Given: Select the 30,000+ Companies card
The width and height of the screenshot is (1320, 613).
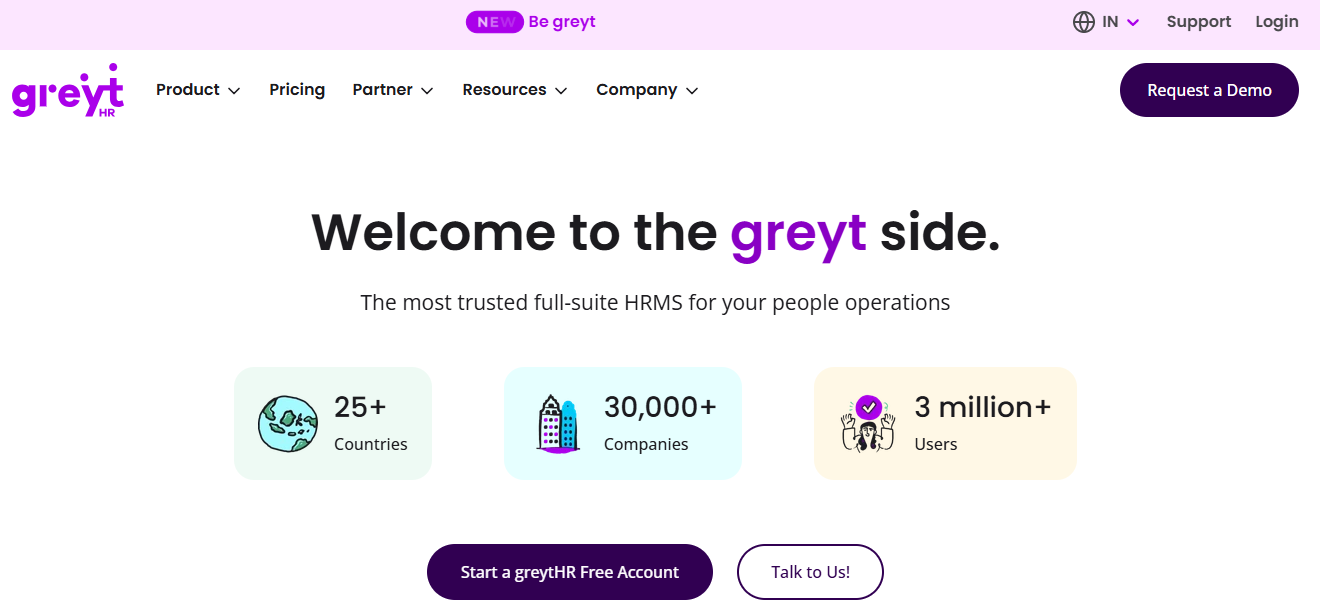Looking at the screenshot, I should click(623, 423).
